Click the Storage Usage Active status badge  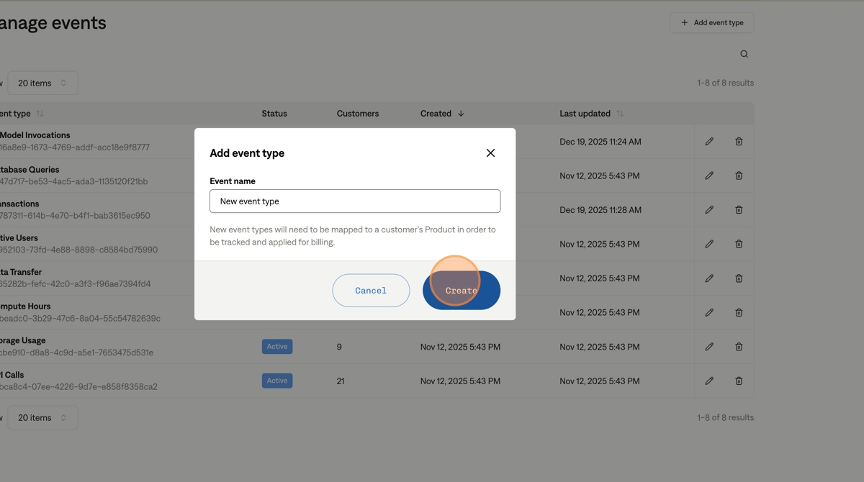pos(277,347)
